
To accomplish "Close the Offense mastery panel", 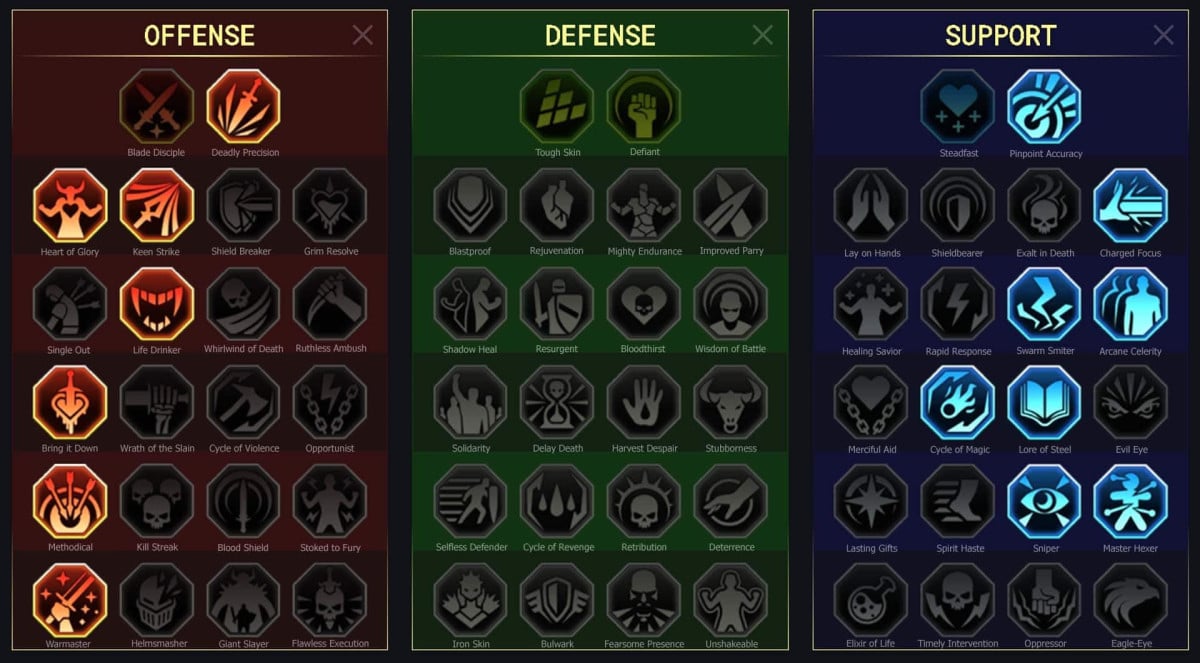I will [362, 35].
